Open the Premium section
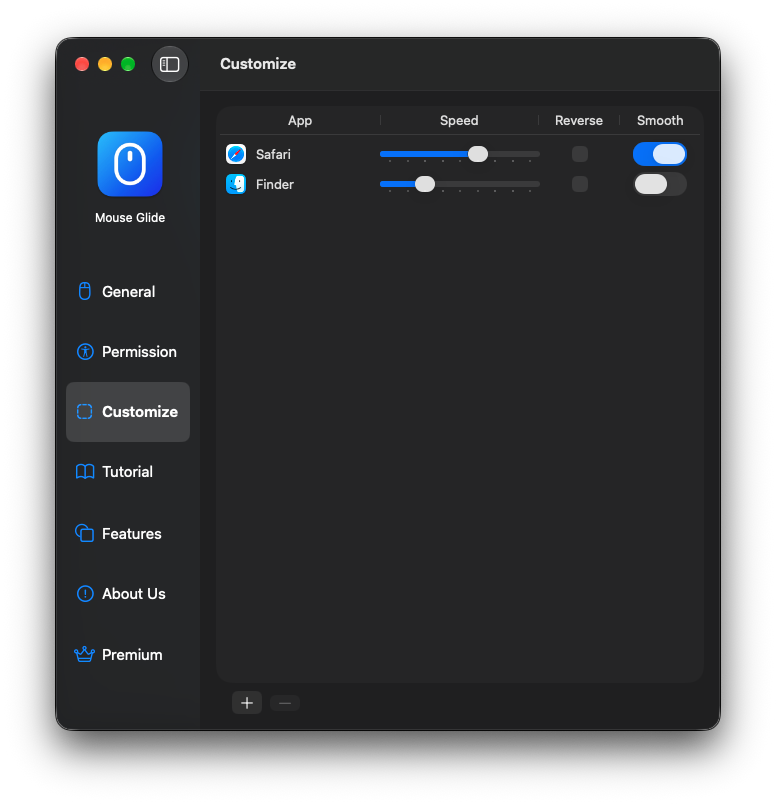Viewport: 776px width, 804px height. coord(128,655)
